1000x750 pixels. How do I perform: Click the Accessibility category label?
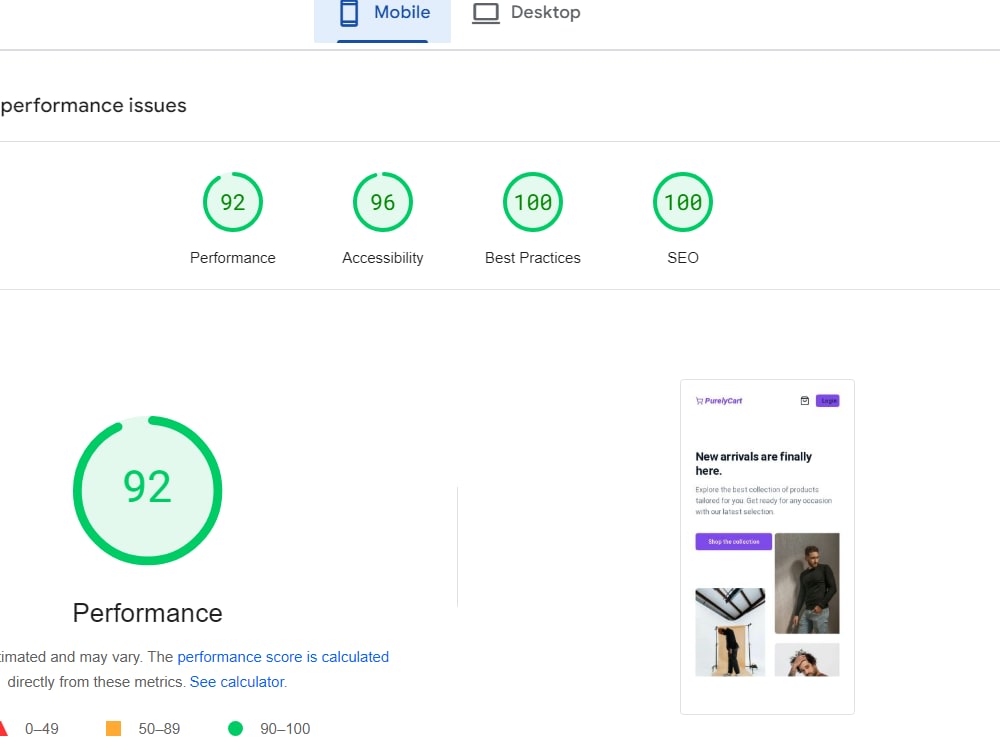[383, 258]
